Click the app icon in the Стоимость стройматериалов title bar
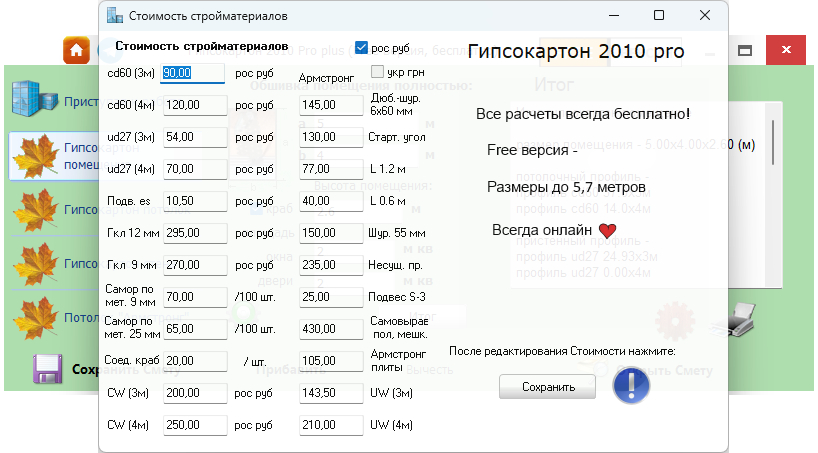818x453 pixels. 115,16
